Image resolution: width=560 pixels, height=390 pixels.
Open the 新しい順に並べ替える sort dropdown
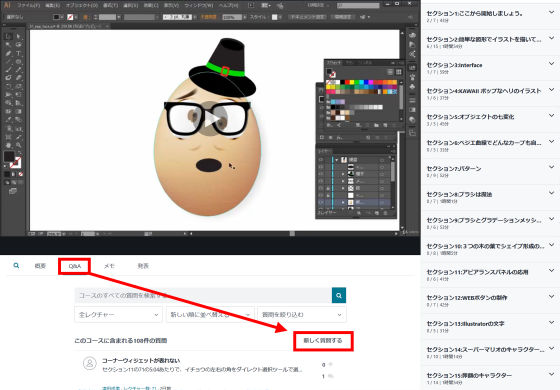click(210, 315)
